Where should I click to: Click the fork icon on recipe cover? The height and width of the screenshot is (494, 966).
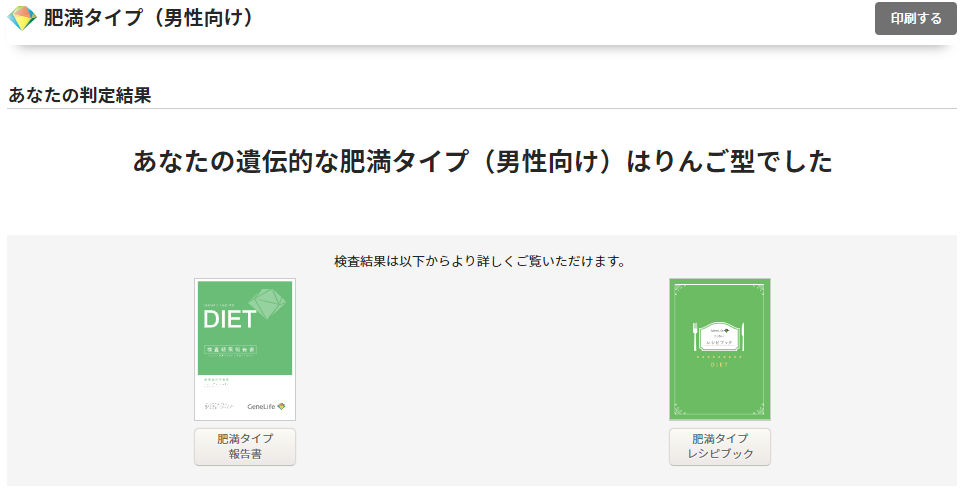tap(696, 336)
